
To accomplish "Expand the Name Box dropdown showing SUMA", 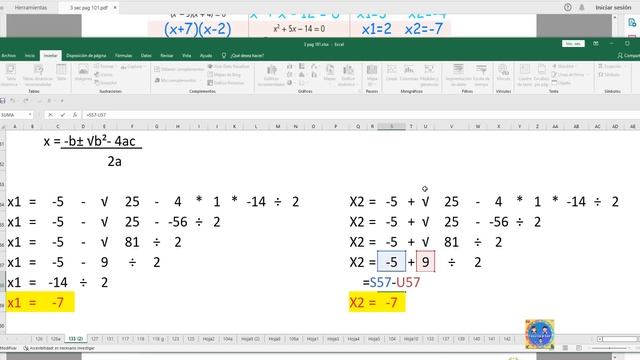I will tap(30, 115).
